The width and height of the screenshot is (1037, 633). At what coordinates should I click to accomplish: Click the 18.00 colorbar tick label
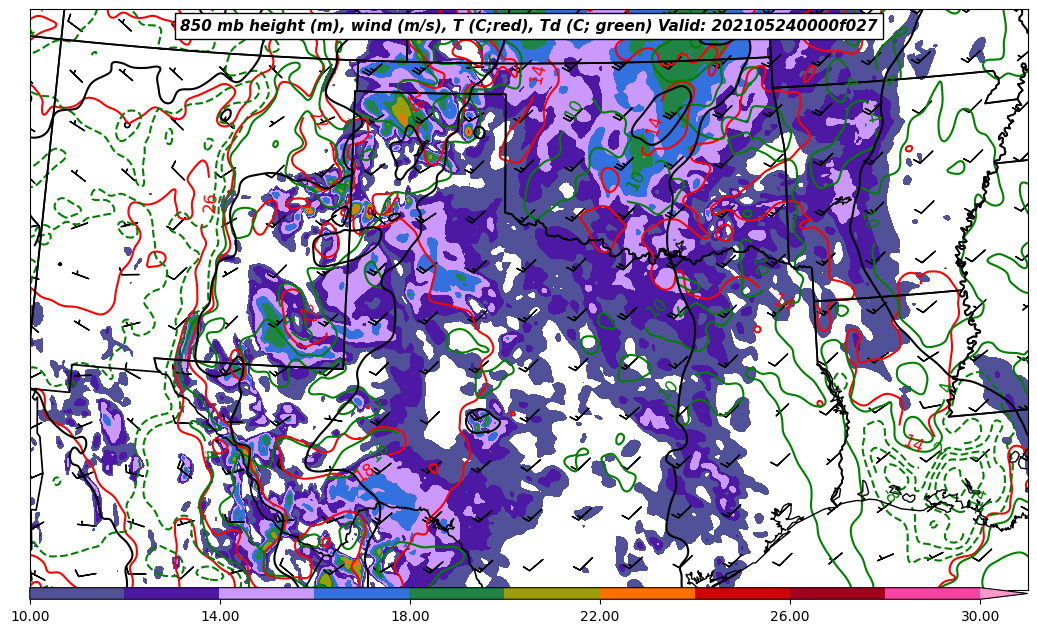[410, 616]
